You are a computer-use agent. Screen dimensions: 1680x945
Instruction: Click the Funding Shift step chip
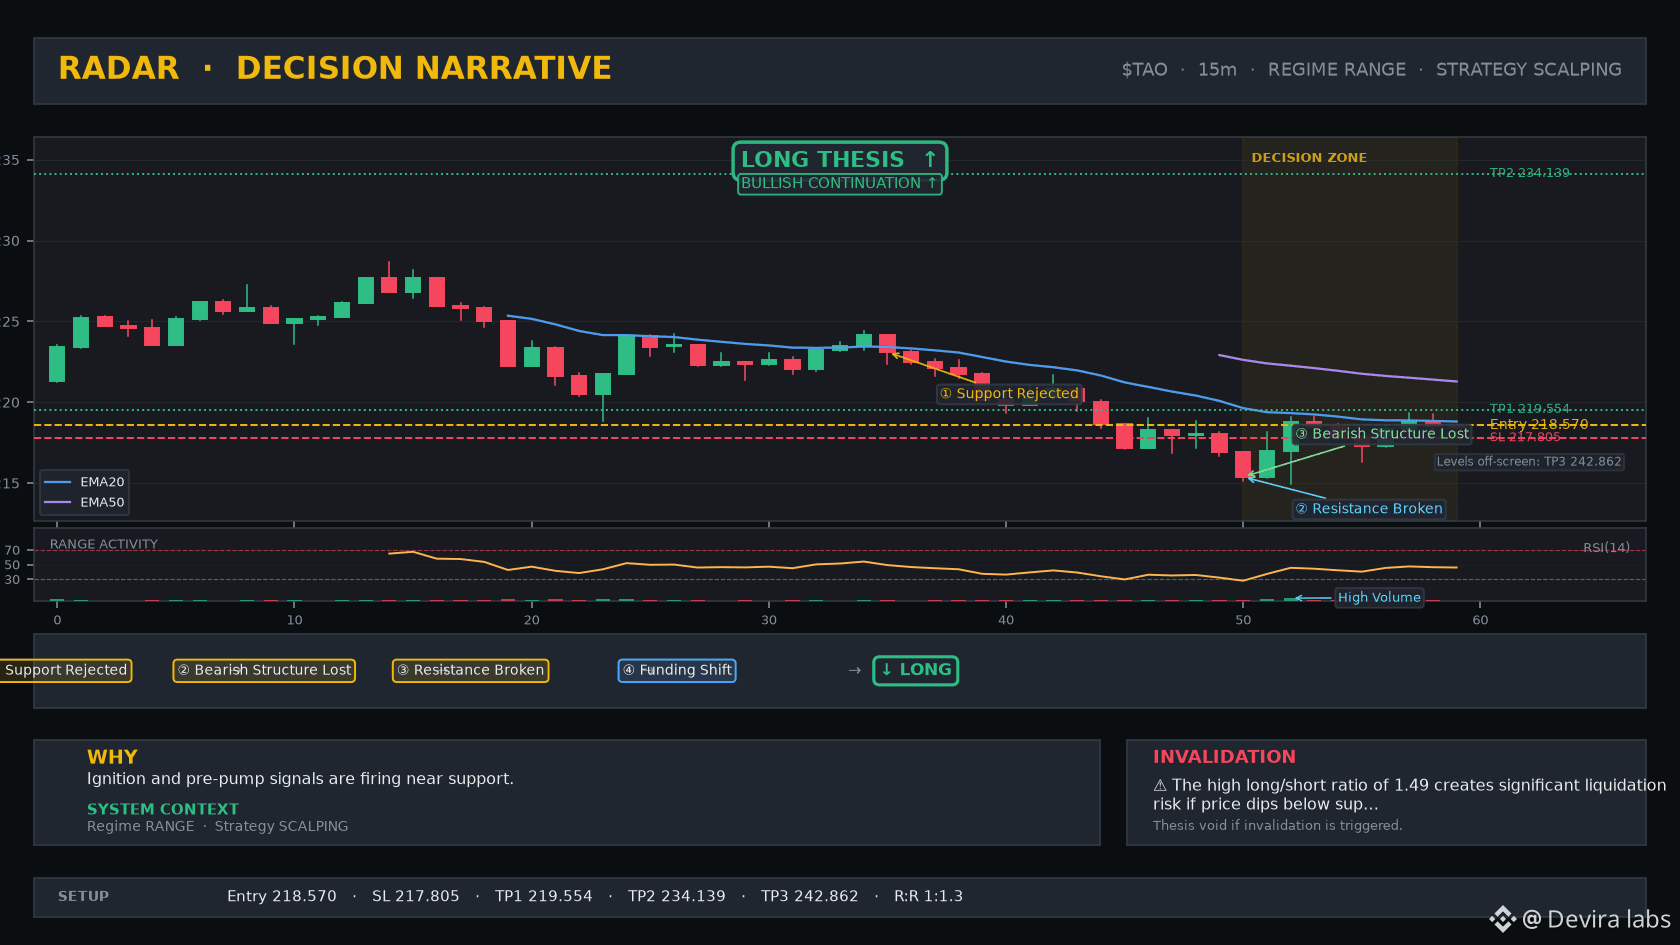(677, 670)
